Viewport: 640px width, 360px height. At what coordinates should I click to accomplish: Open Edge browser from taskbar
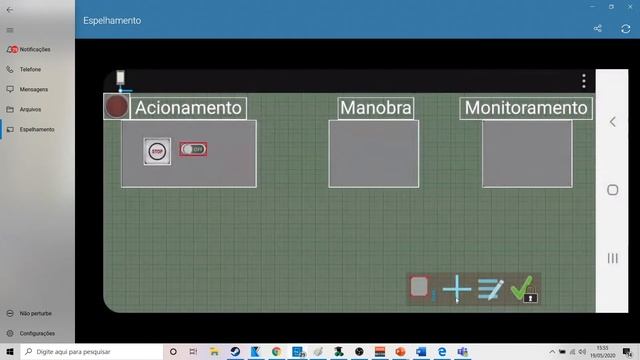[x=442, y=351]
